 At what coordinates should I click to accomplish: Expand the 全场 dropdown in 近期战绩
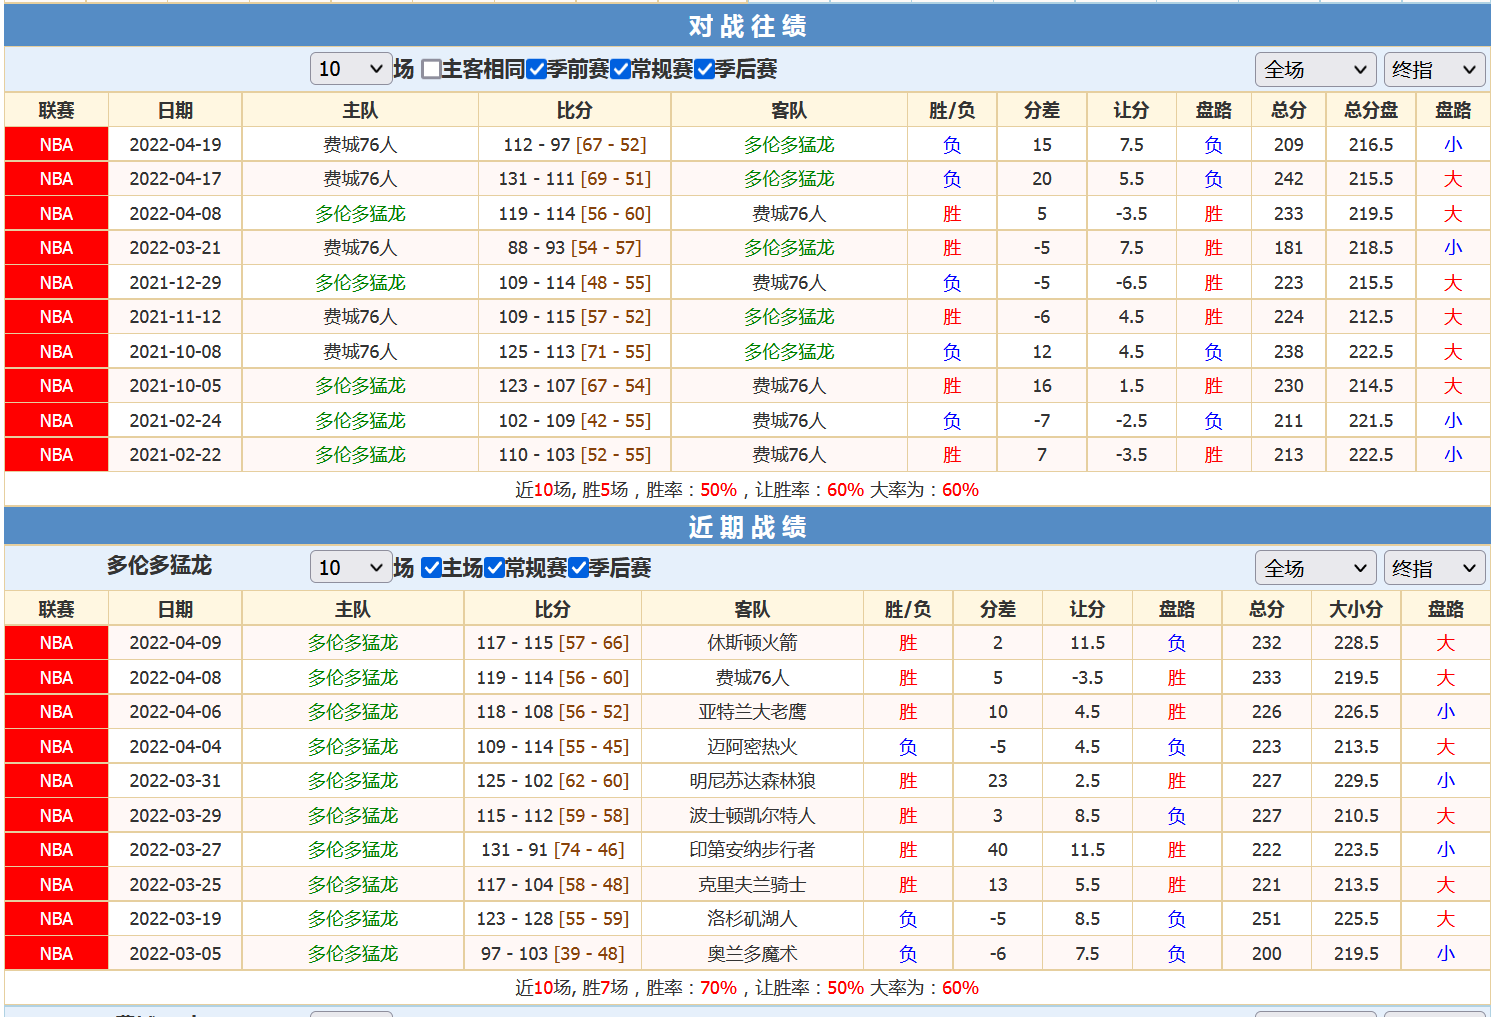tap(1314, 569)
